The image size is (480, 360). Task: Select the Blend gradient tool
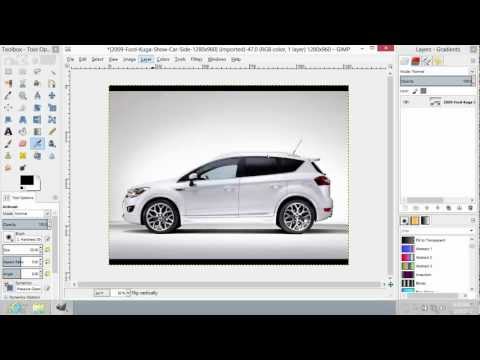pyautogui.click(x=37, y=132)
